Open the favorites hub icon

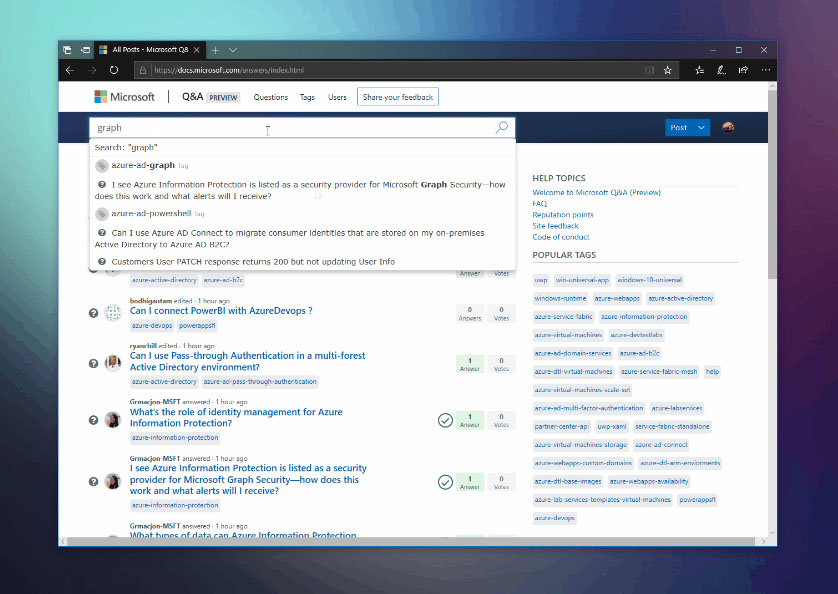(x=700, y=70)
